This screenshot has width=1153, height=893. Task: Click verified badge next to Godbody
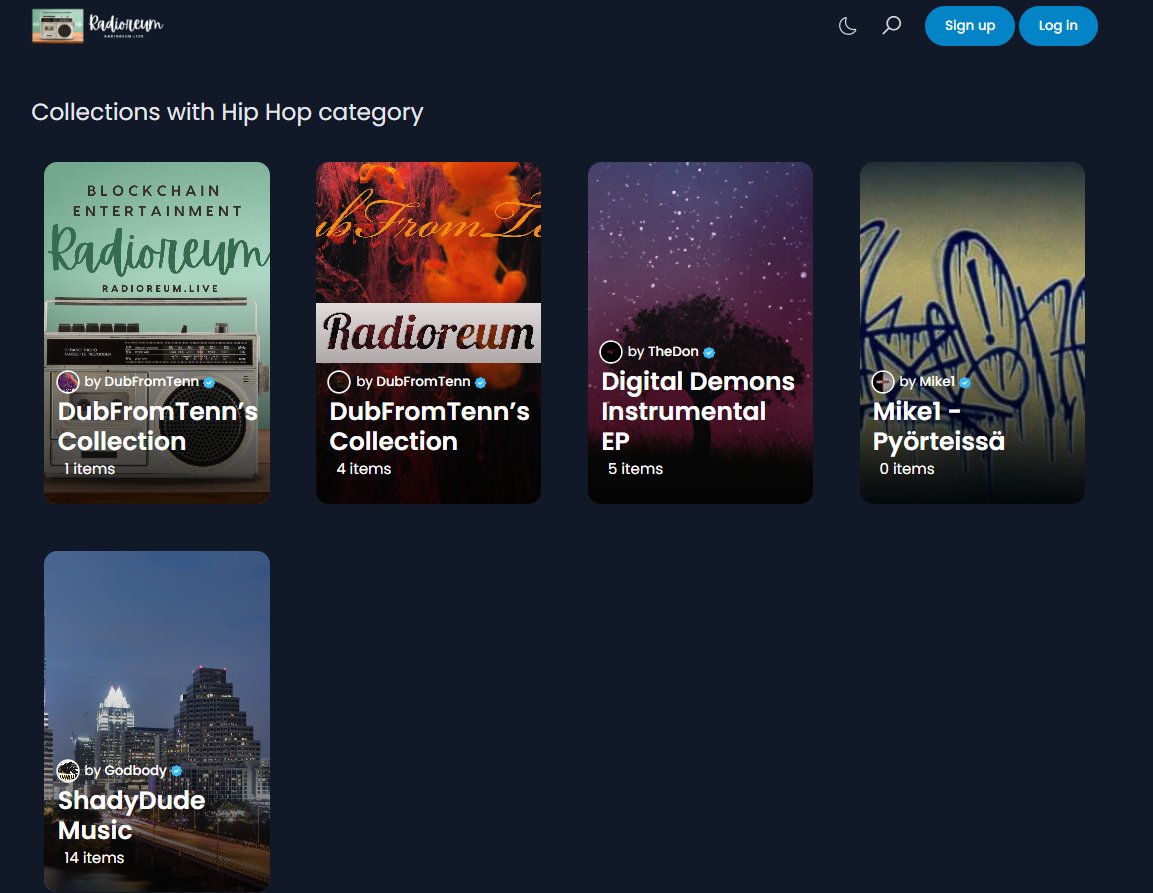[x=176, y=771]
